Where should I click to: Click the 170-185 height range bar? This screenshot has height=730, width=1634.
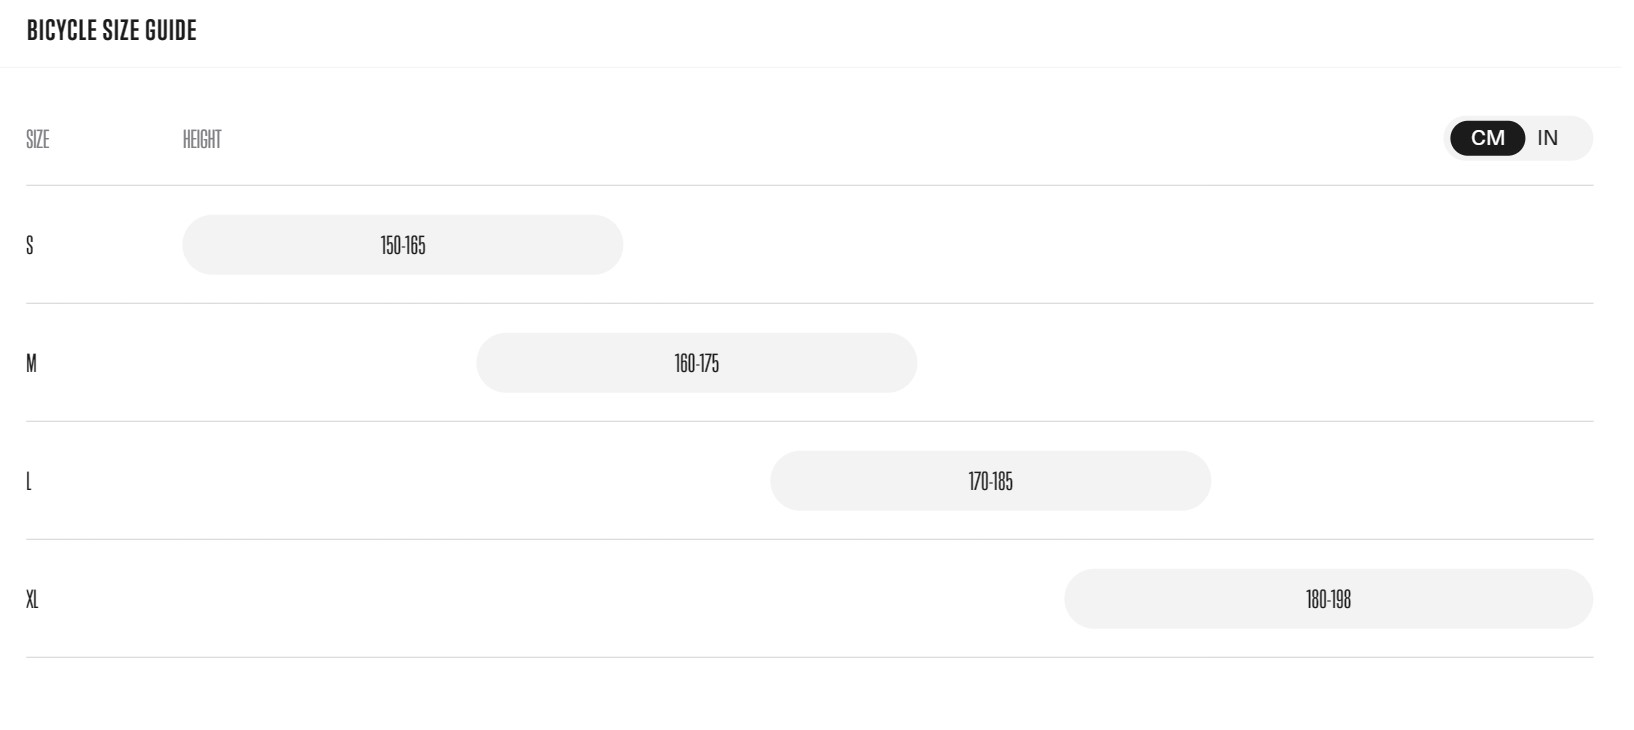[990, 481]
